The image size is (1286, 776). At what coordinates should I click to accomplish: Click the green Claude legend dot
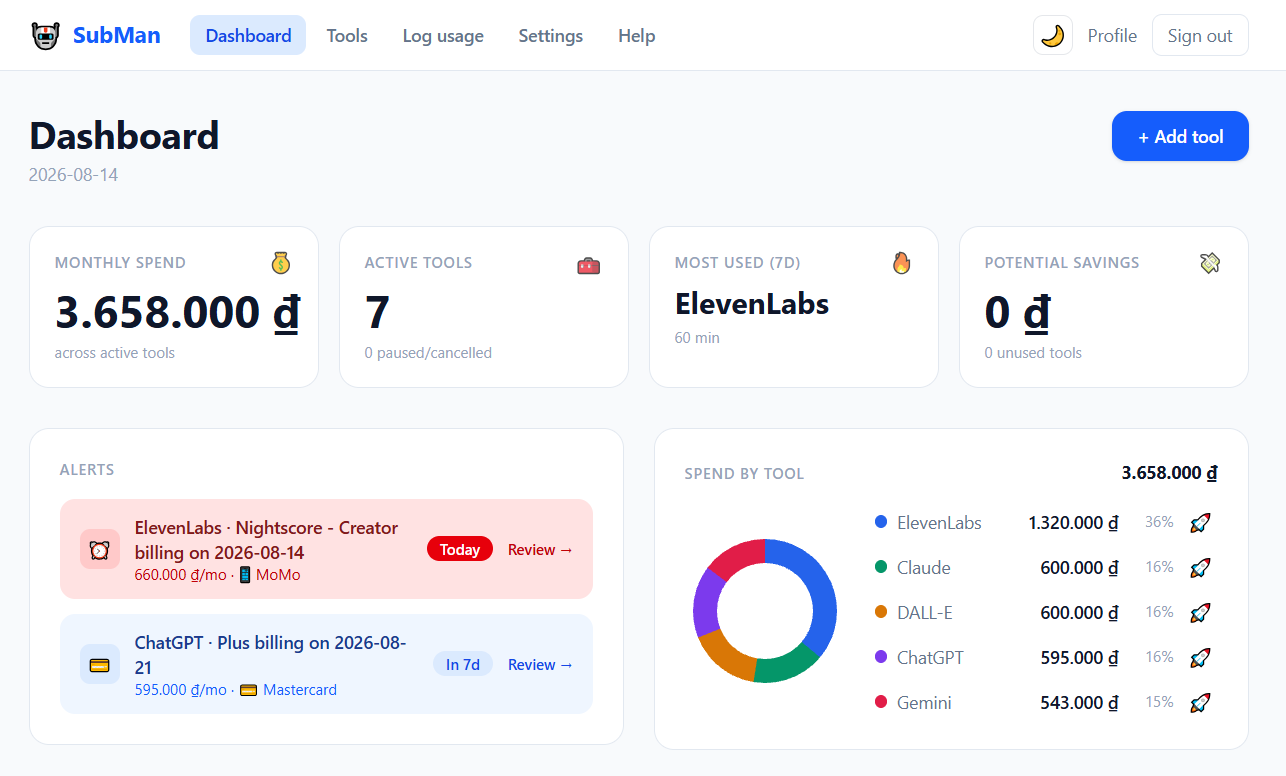pyautogui.click(x=881, y=567)
